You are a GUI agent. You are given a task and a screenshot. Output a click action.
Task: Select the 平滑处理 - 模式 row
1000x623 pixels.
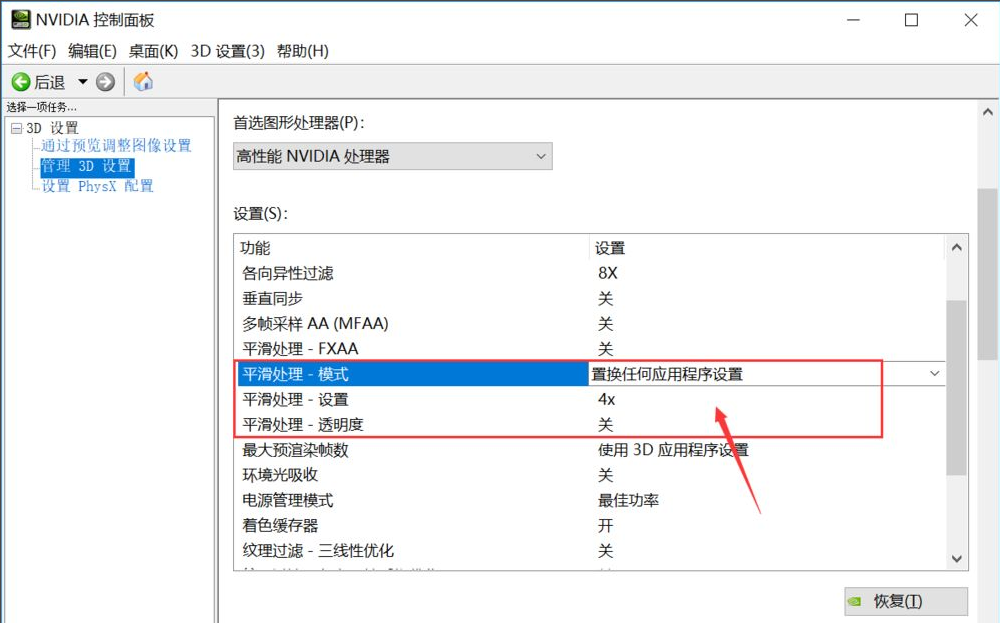coord(590,374)
